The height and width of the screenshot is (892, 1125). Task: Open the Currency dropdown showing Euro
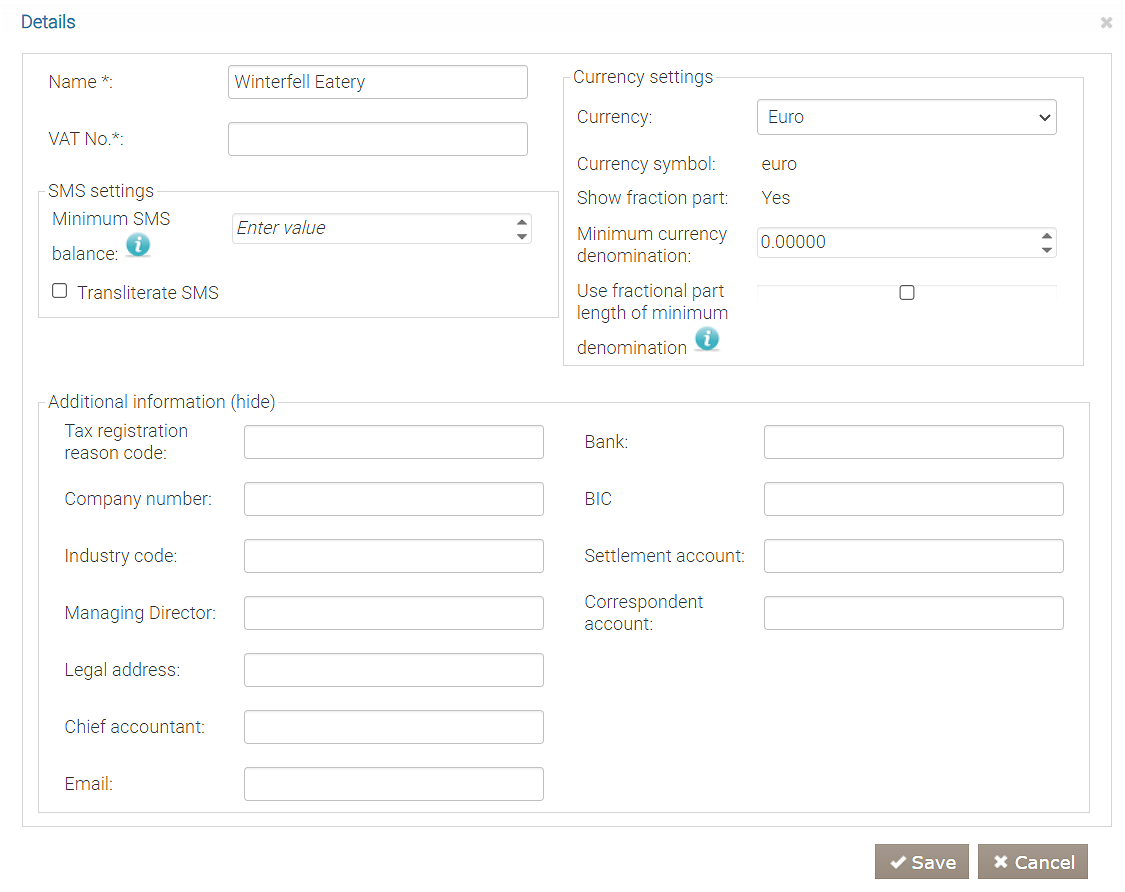pos(906,117)
